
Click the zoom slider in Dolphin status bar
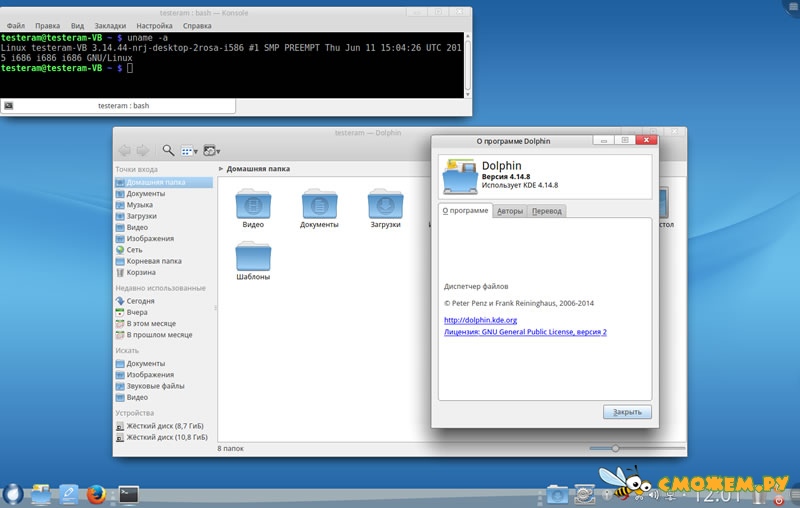click(637, 448)
